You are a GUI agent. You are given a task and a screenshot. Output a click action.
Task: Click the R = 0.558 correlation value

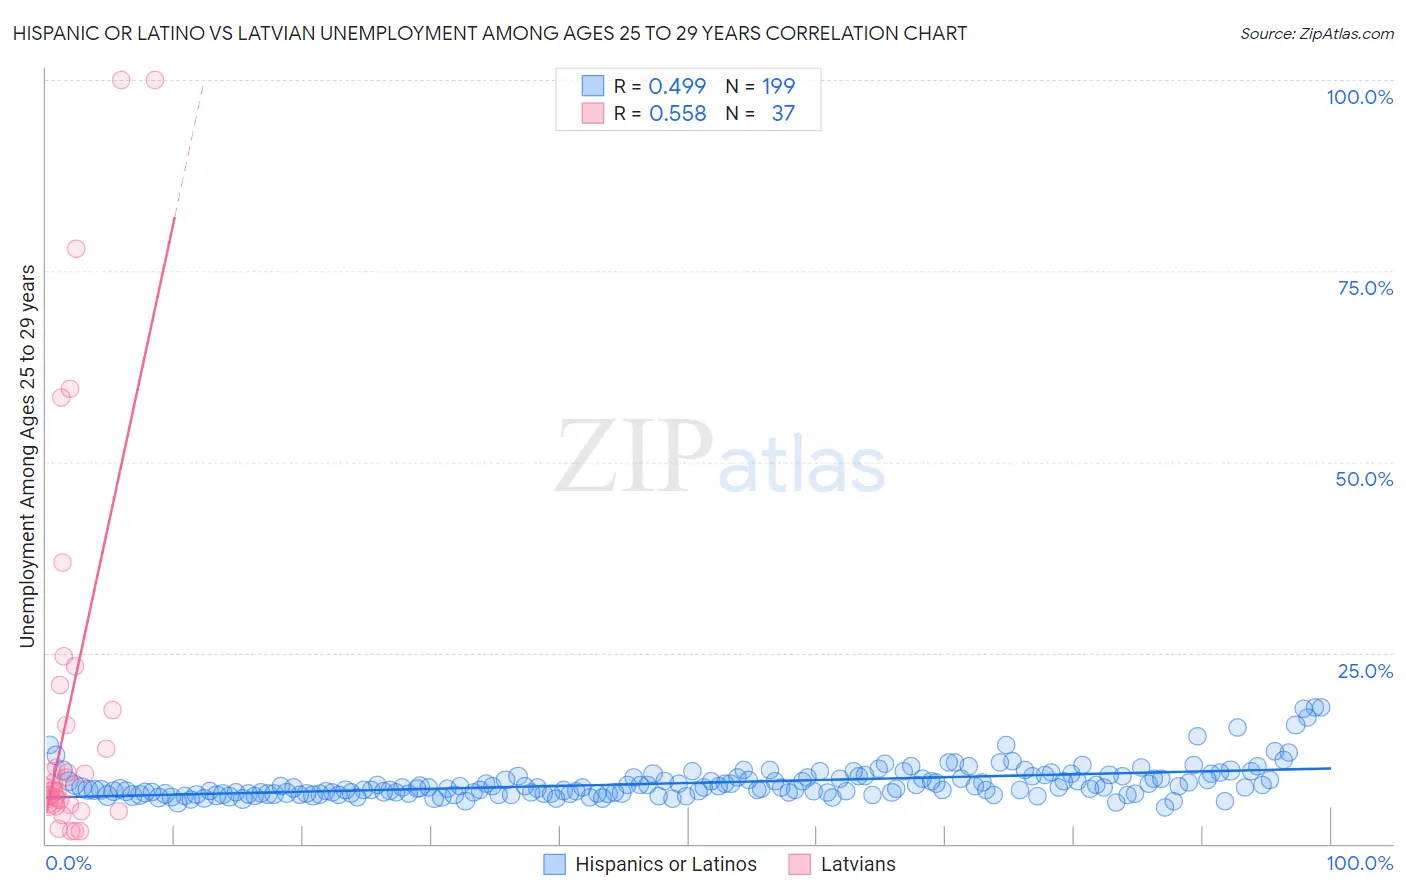660,113
